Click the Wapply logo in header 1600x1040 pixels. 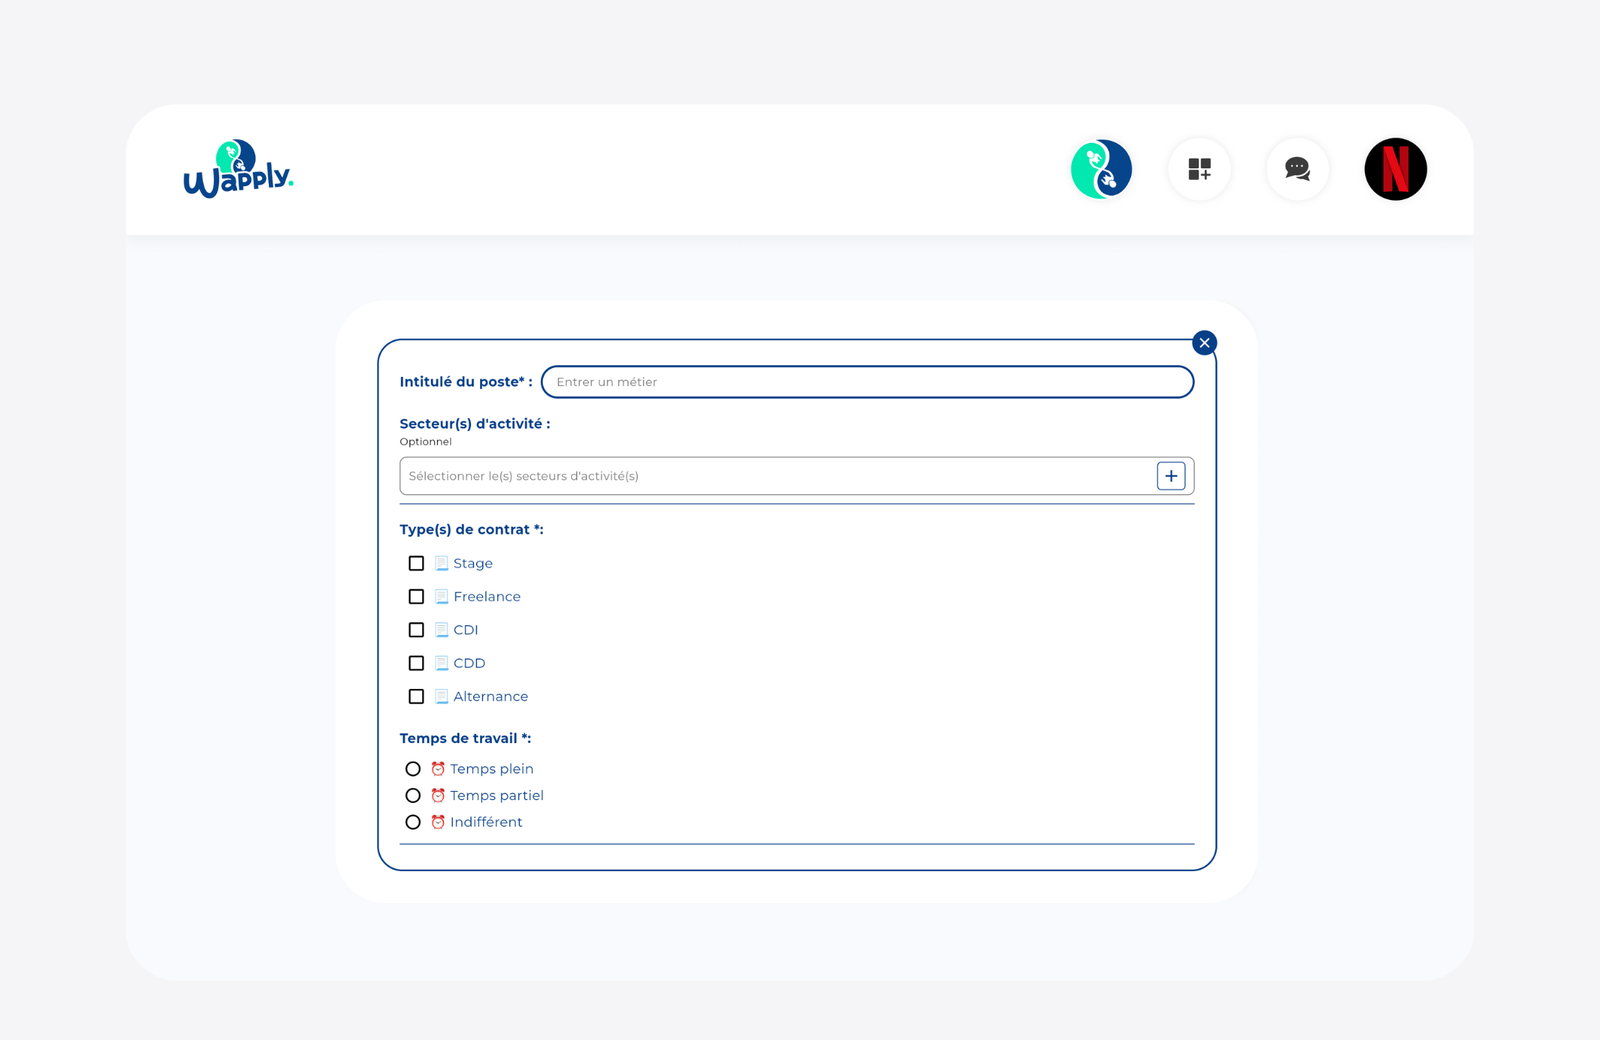coord(238,169)
